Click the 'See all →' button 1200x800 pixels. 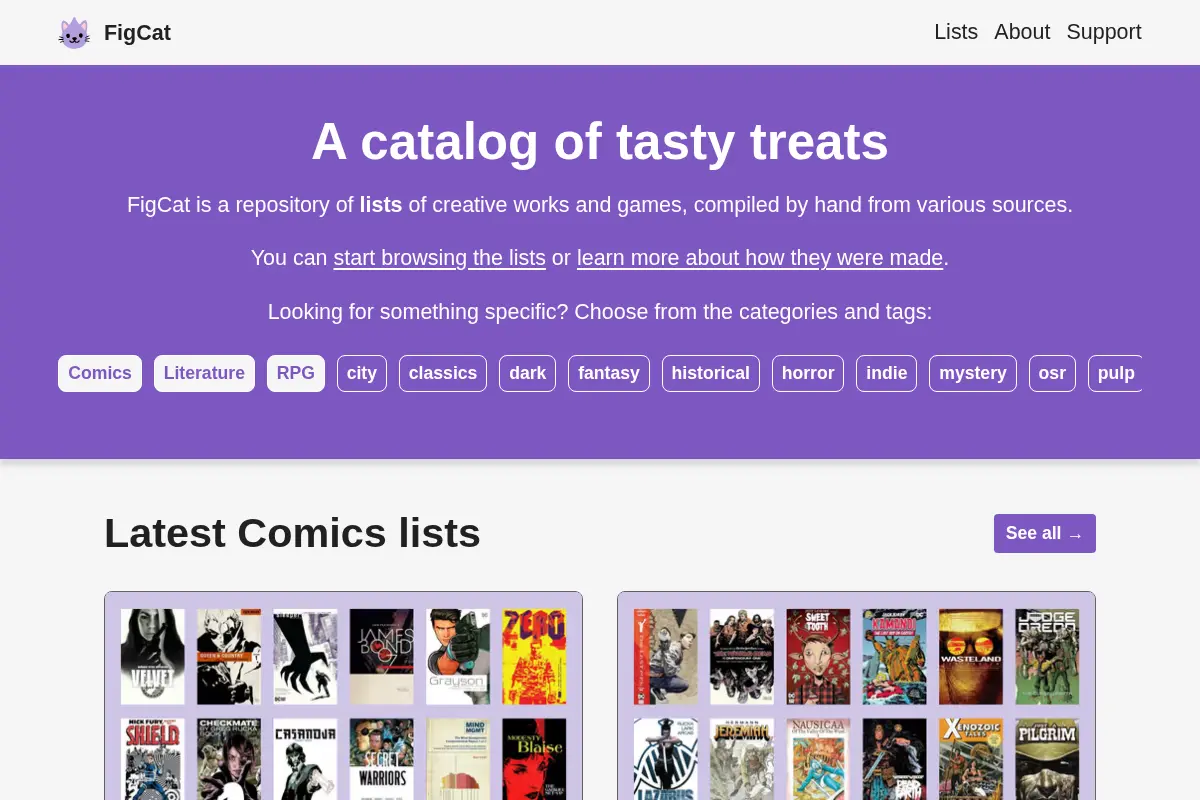point(1045,533)
